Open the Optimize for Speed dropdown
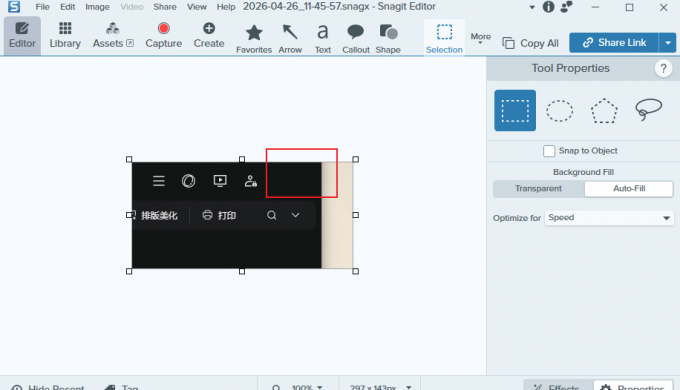 click(609, 218)
